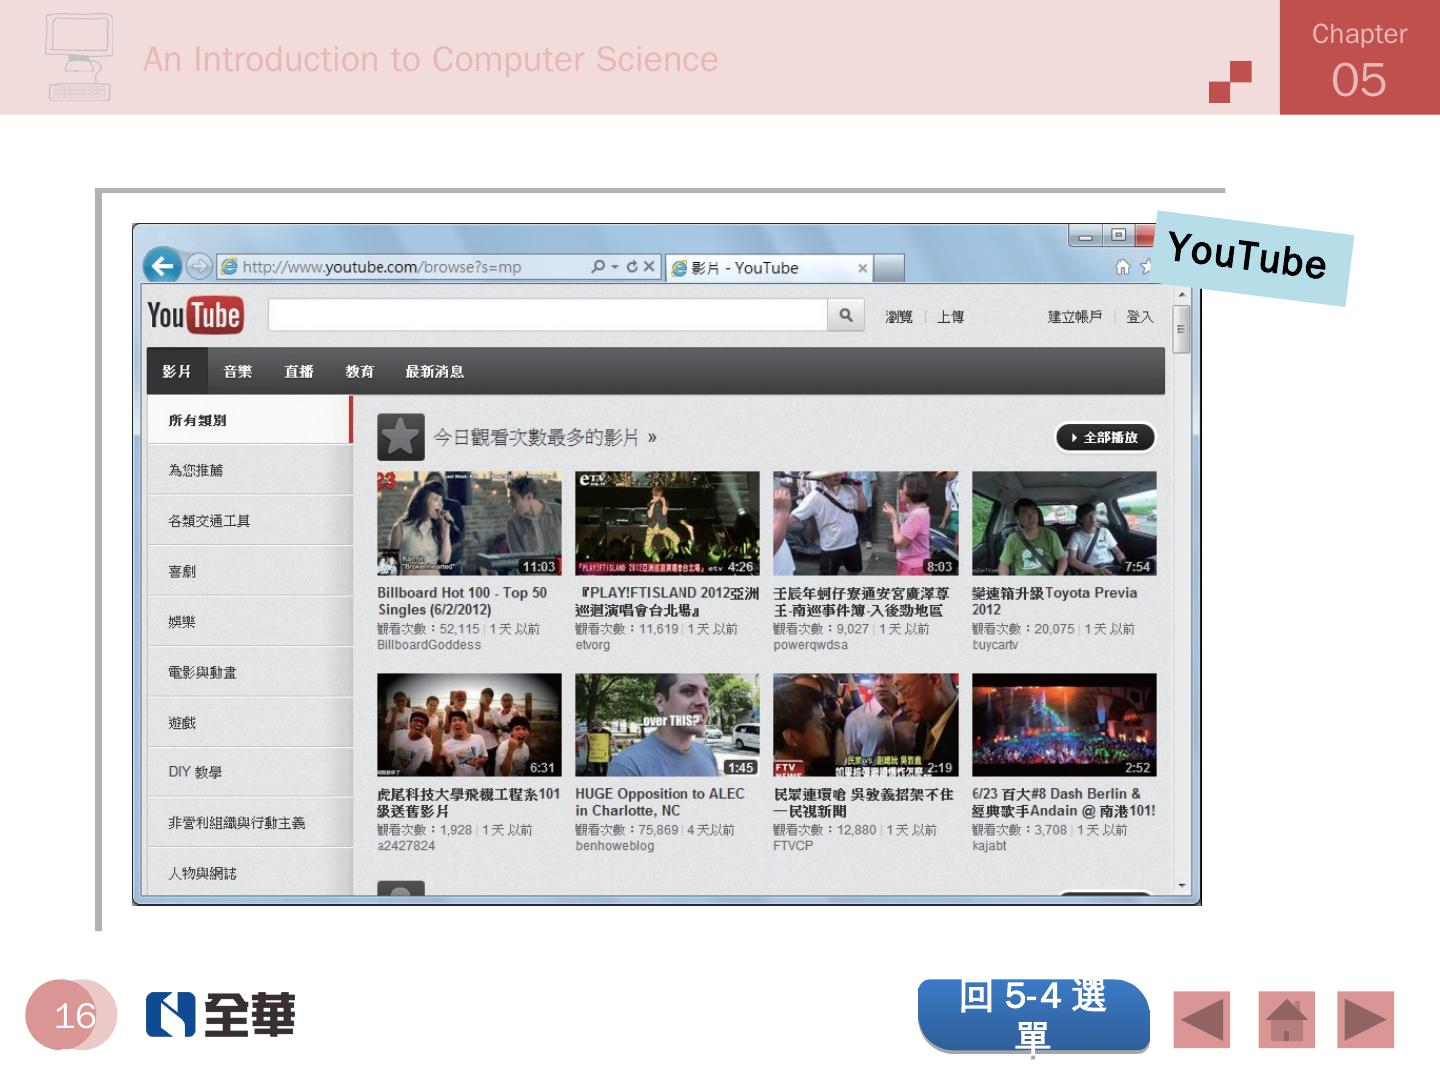
Task: Choose 人物與網誌 category
Action: [x=250, y=872]
